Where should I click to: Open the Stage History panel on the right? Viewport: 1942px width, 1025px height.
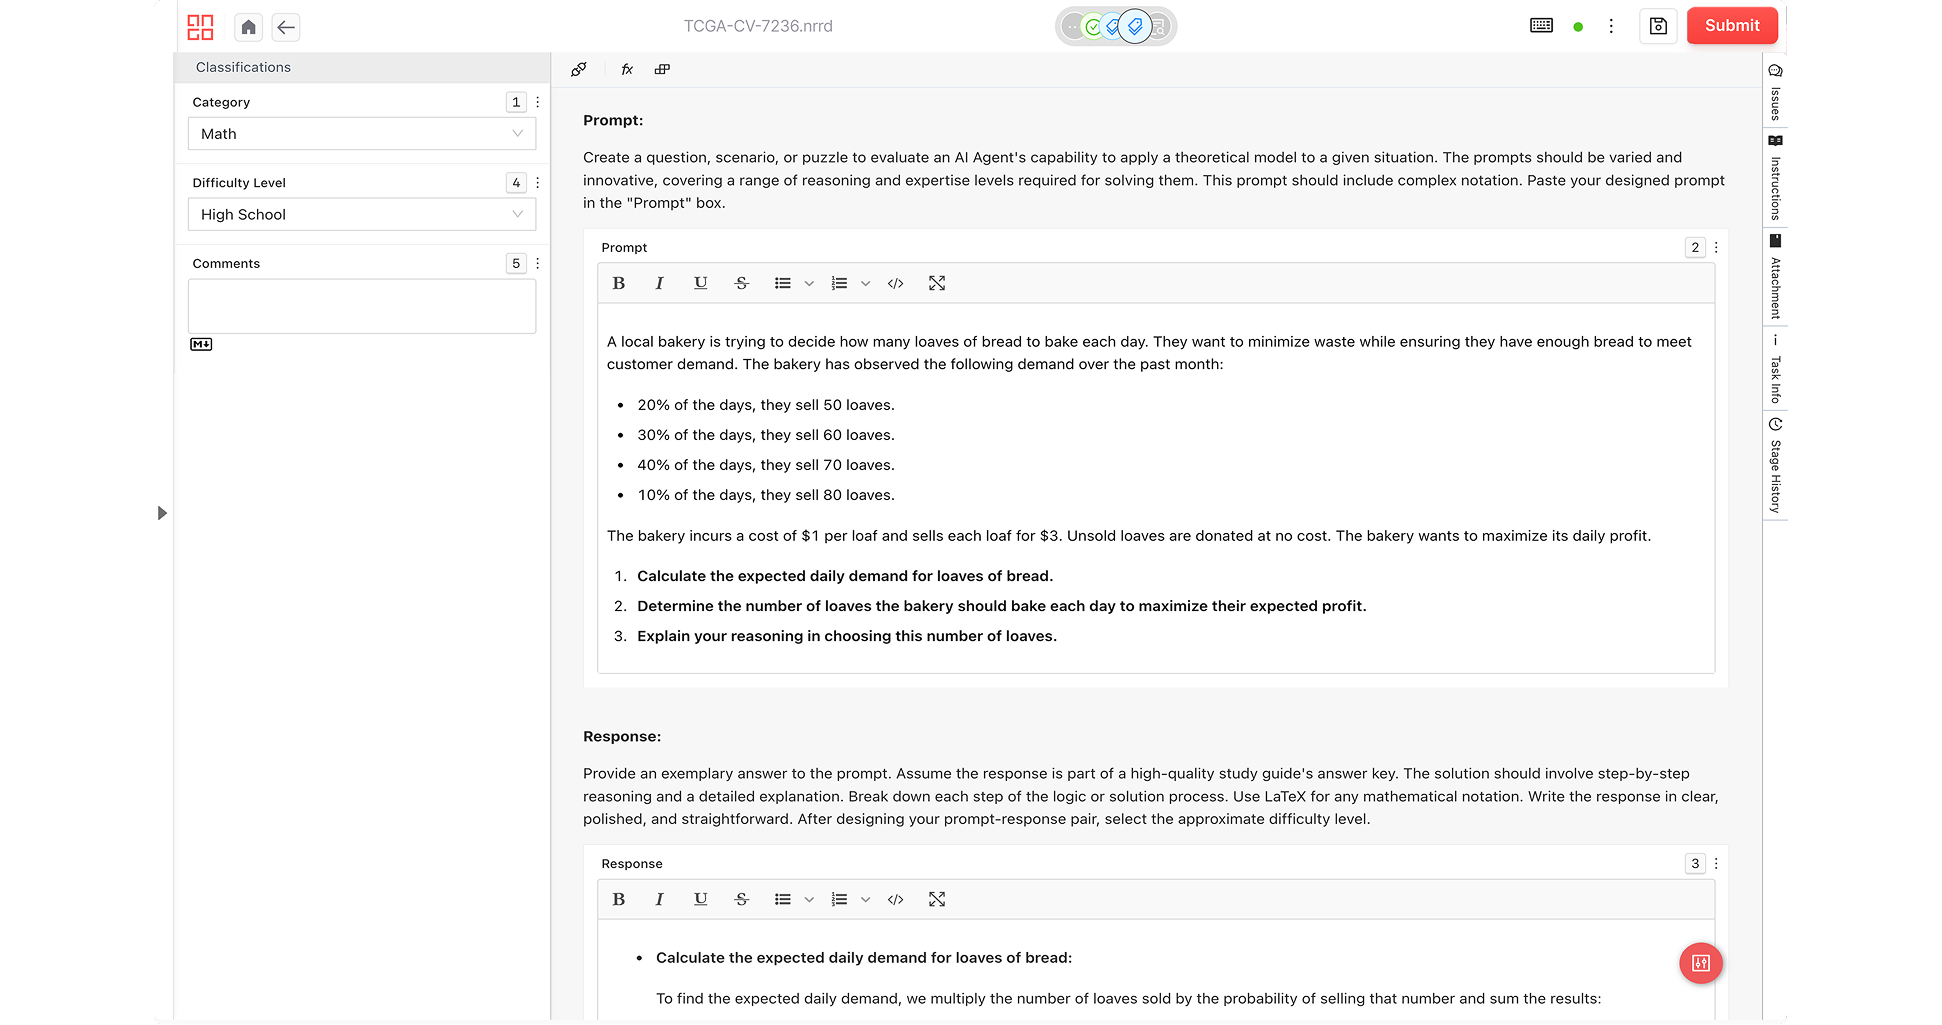(1775, 465)
